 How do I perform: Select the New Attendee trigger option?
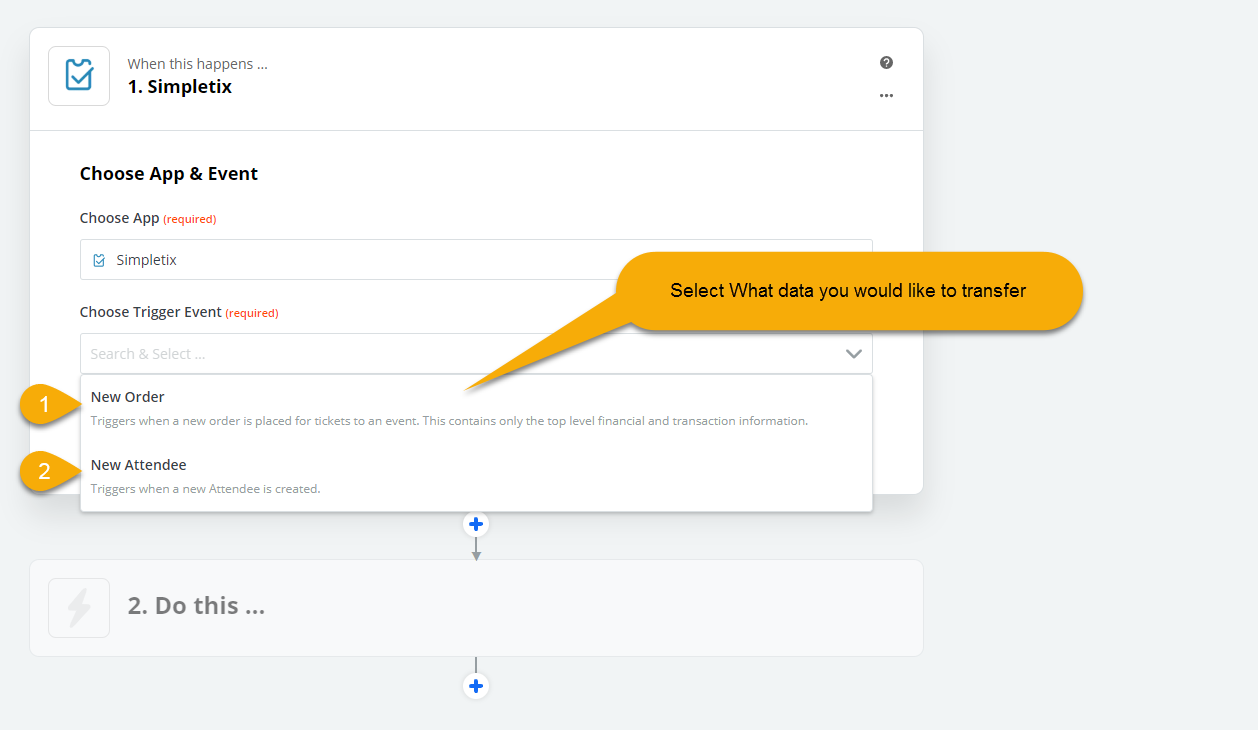(476, 476)
